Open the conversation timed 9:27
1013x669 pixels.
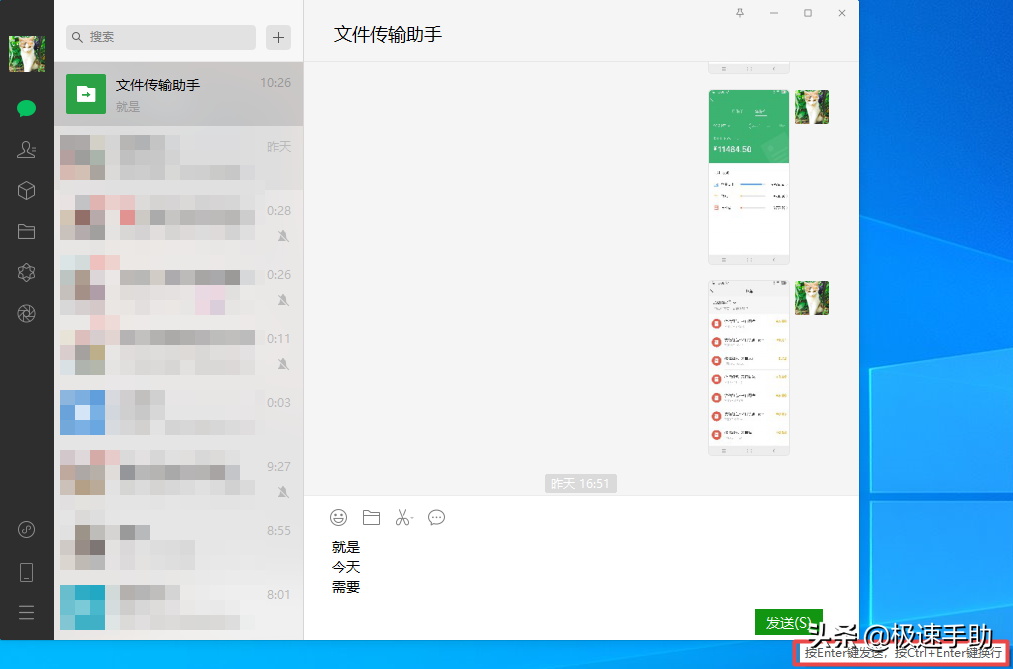[x=178, y=477]
